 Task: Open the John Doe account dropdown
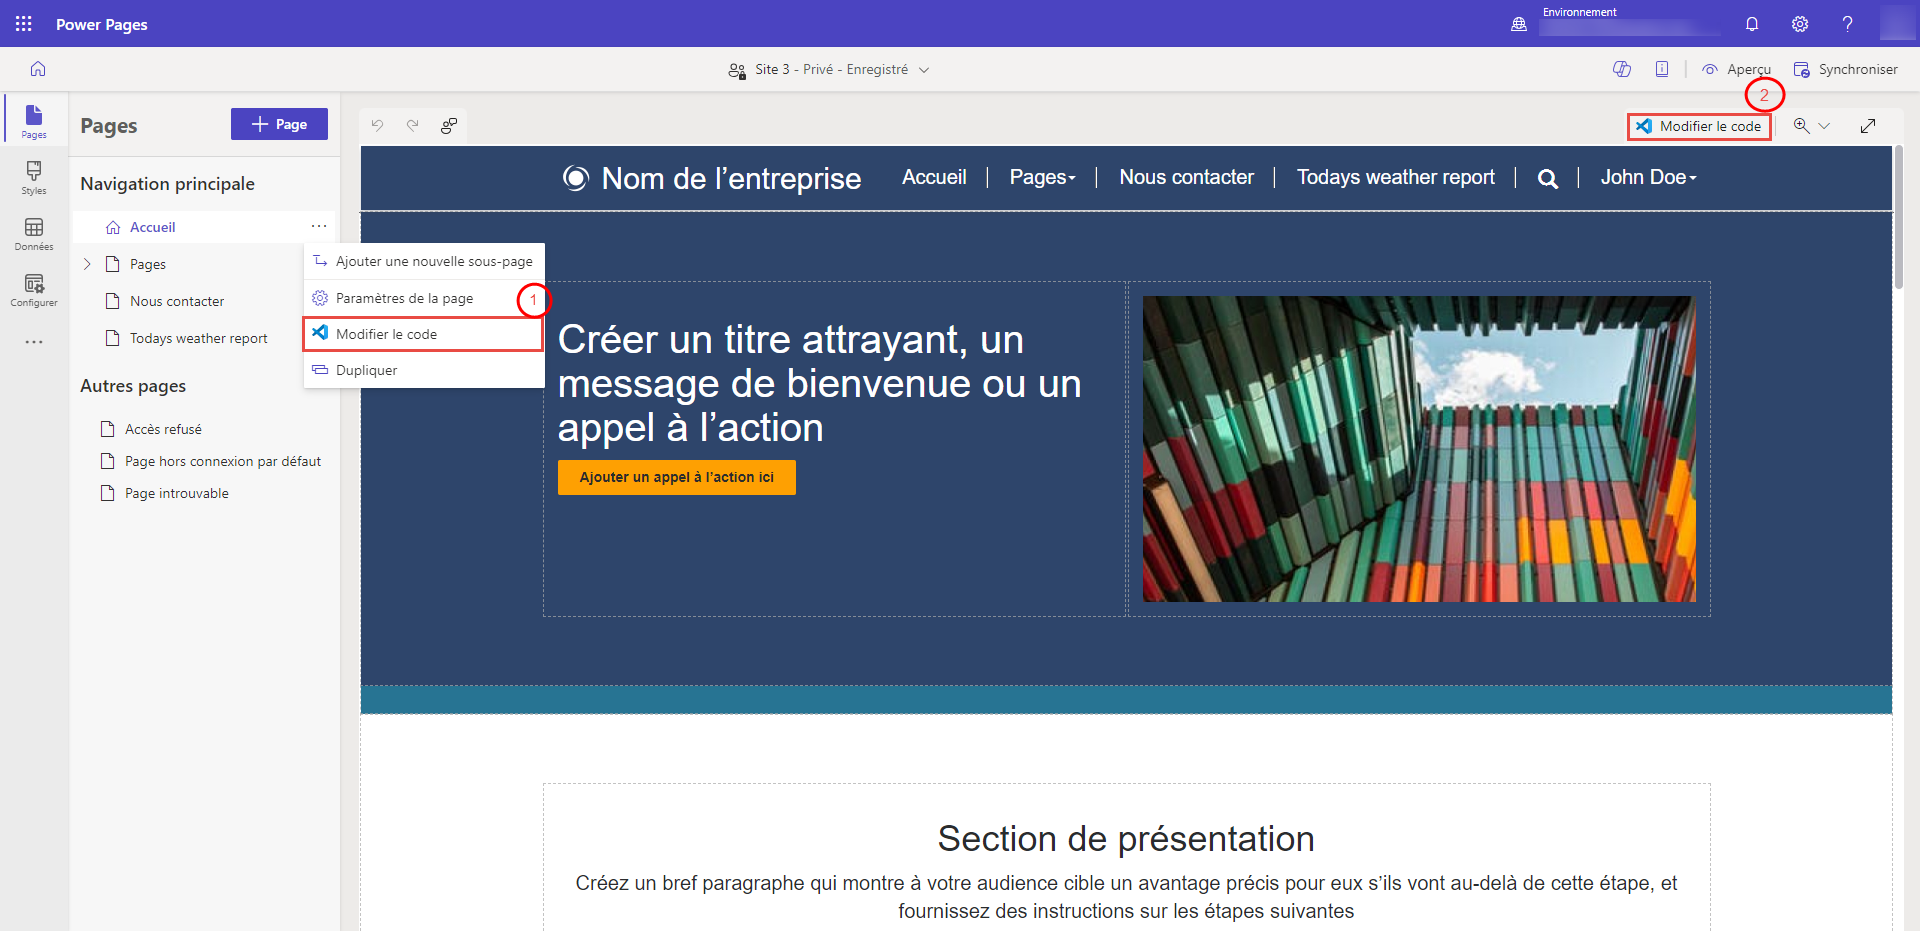click(1648, 177)
